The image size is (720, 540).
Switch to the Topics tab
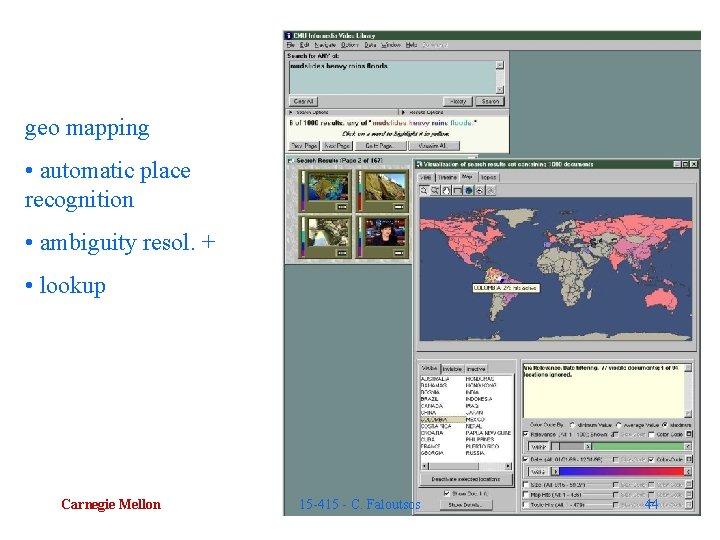489,177
